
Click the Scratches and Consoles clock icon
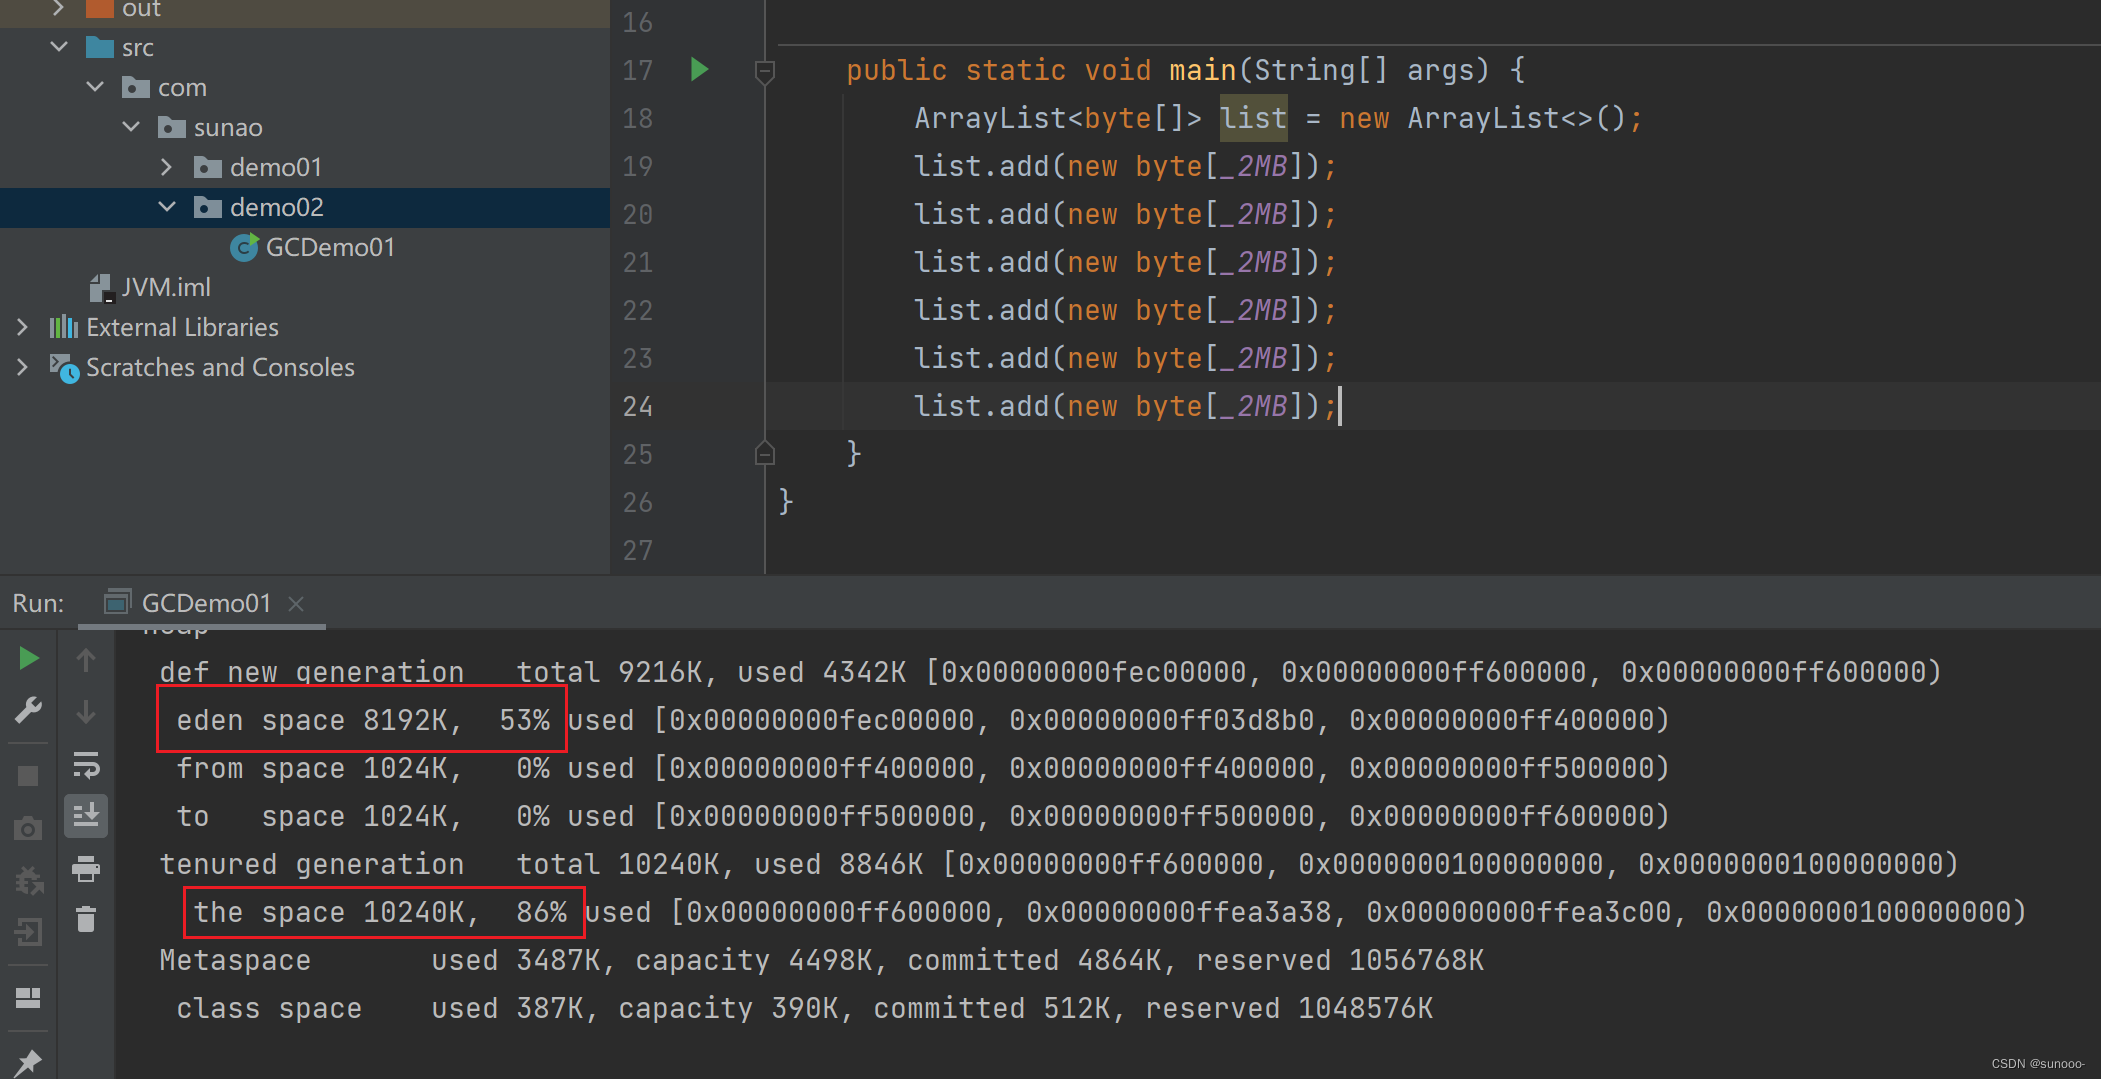coord(65,368)
